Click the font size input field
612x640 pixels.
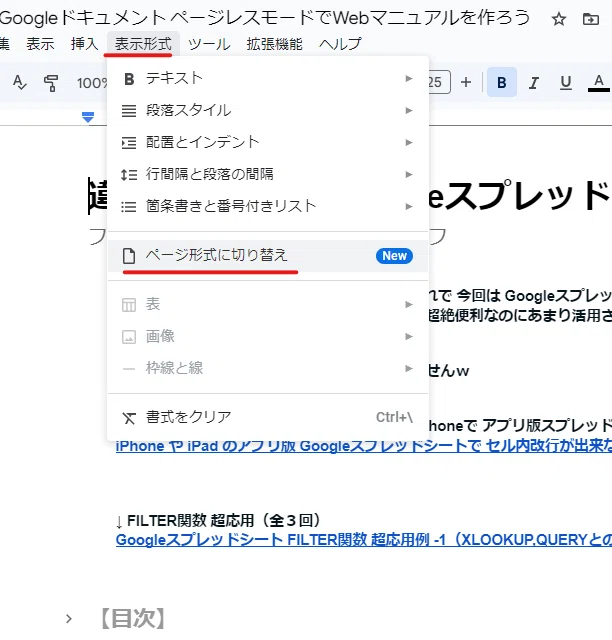tap(439, 82)
